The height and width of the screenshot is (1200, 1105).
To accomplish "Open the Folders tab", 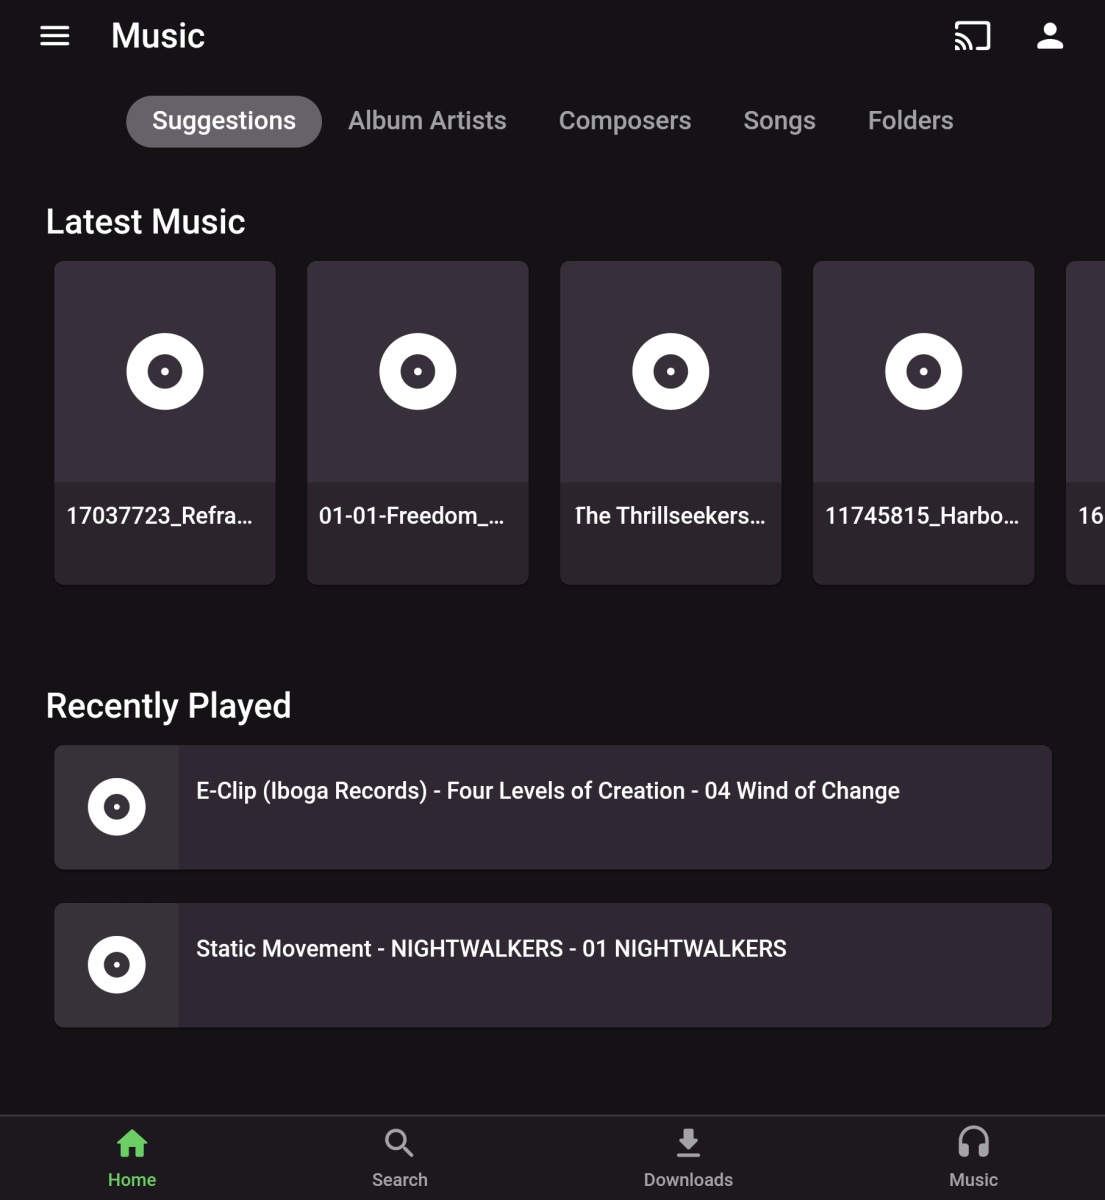I will (910, 121).
